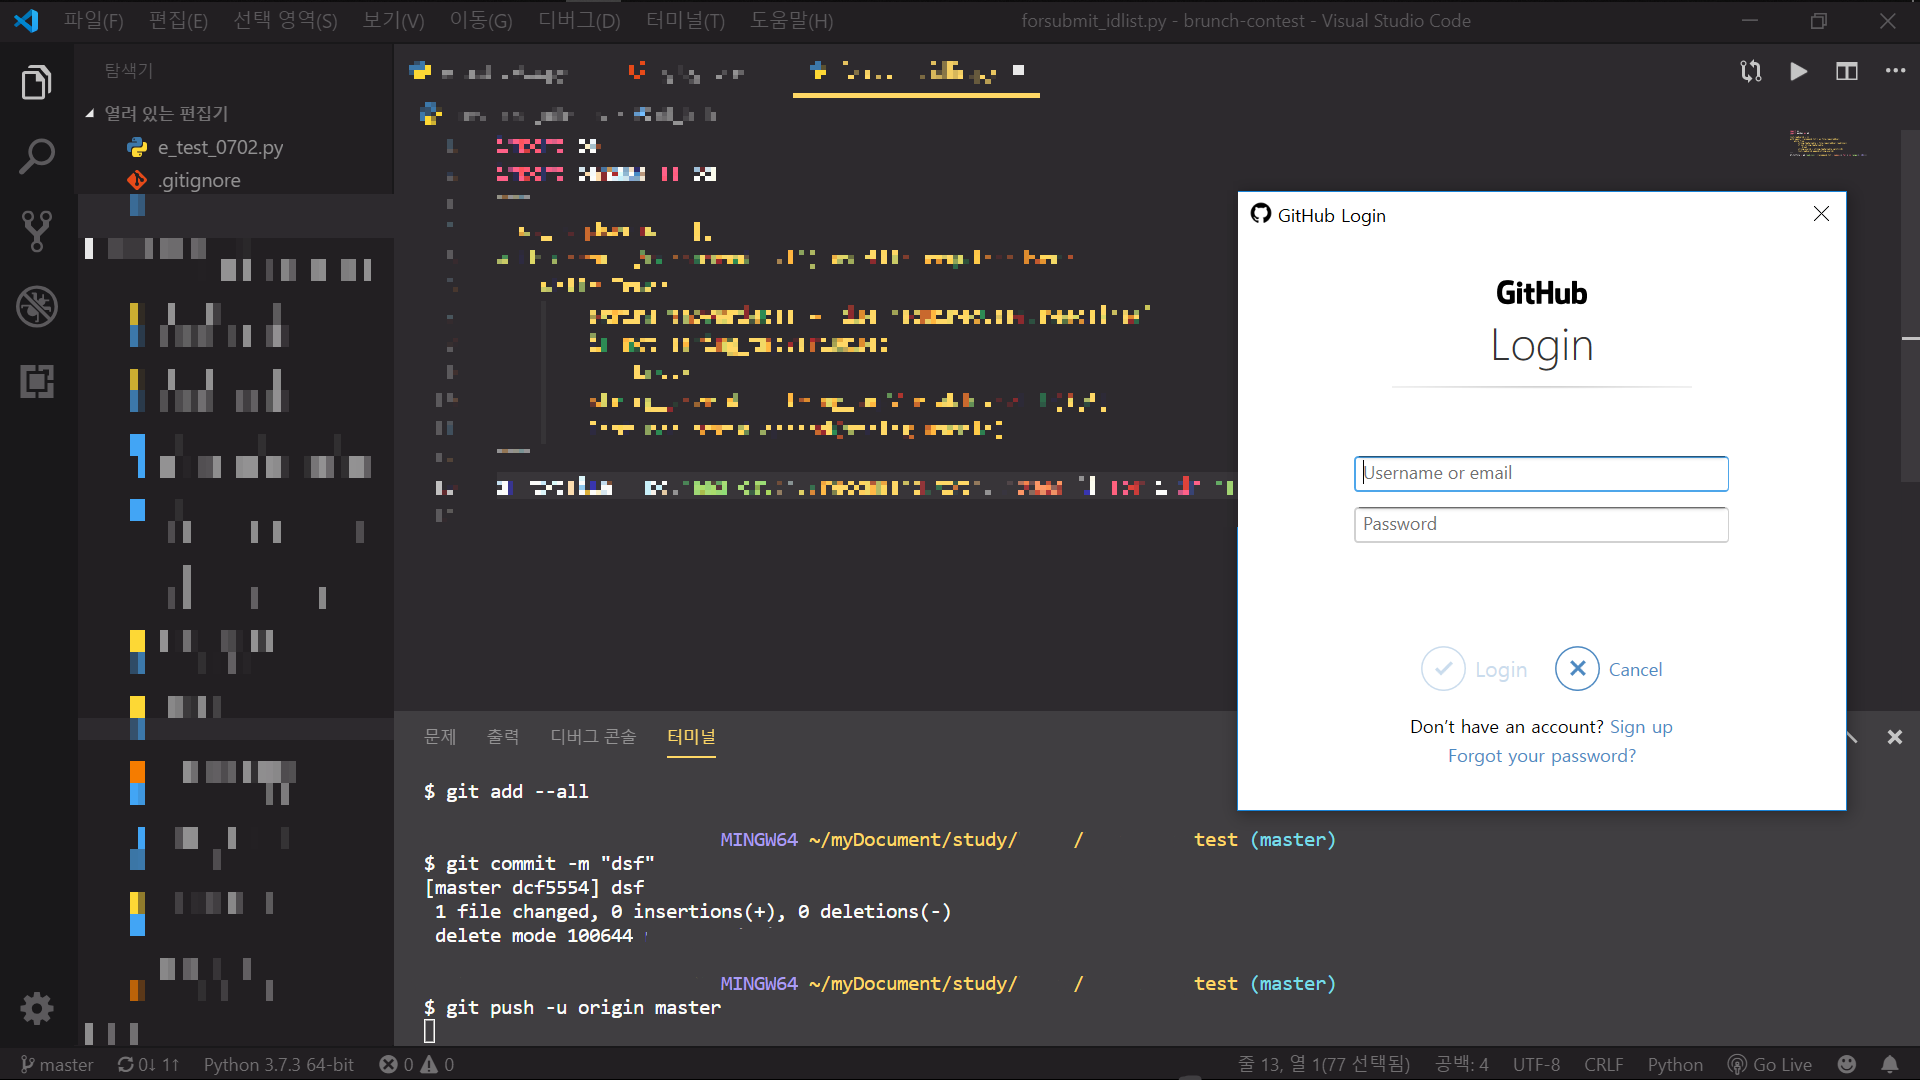The height and width of the screenshot is (1080, 1920).
Task: Open the 터미널(T) menu
Action: coord(685,20)
